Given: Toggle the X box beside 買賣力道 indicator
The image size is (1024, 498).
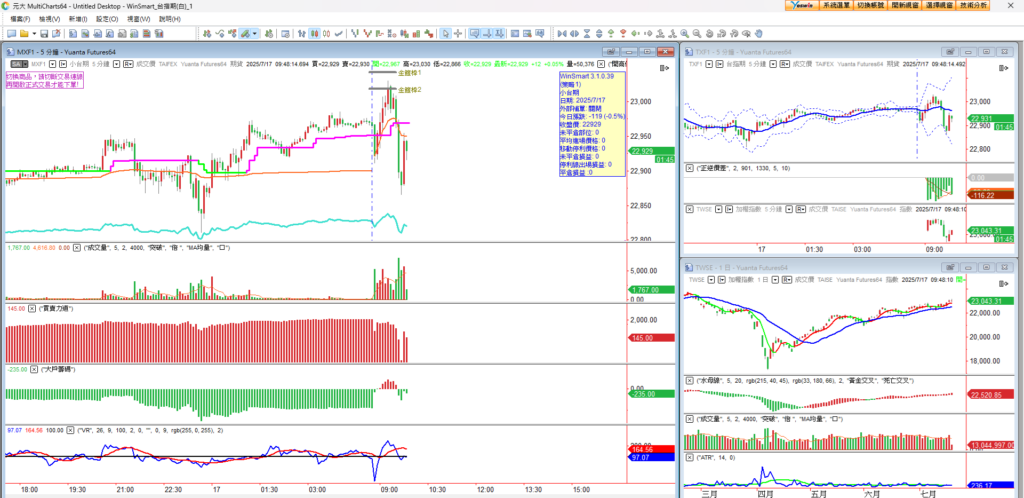Looking at the screenshot, I should click(32, 308).
